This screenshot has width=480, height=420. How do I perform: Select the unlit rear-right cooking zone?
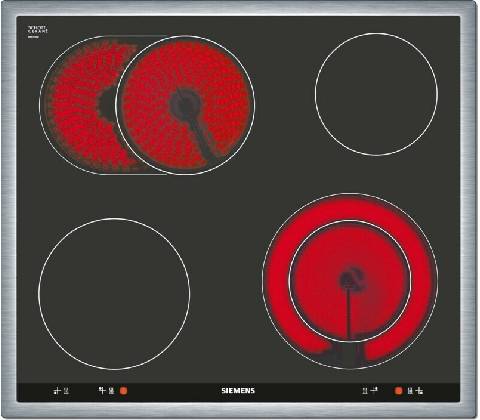[x=376, y=94]
